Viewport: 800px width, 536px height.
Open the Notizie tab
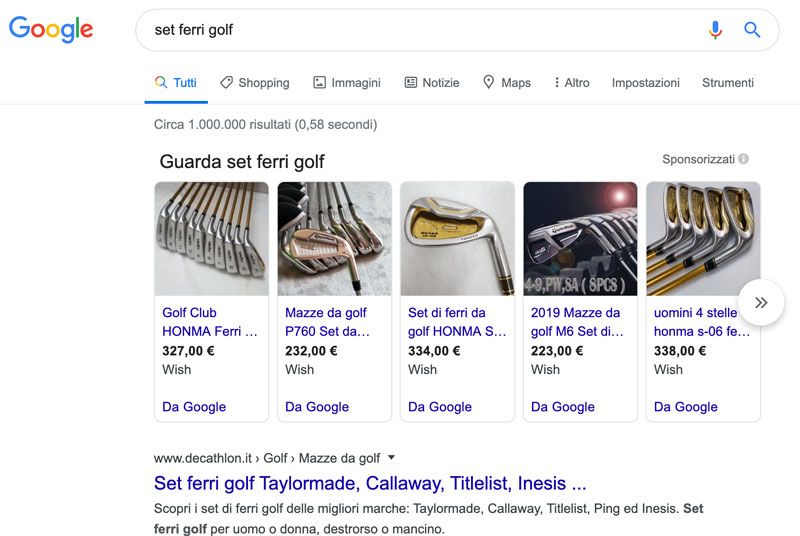[431, 83]
